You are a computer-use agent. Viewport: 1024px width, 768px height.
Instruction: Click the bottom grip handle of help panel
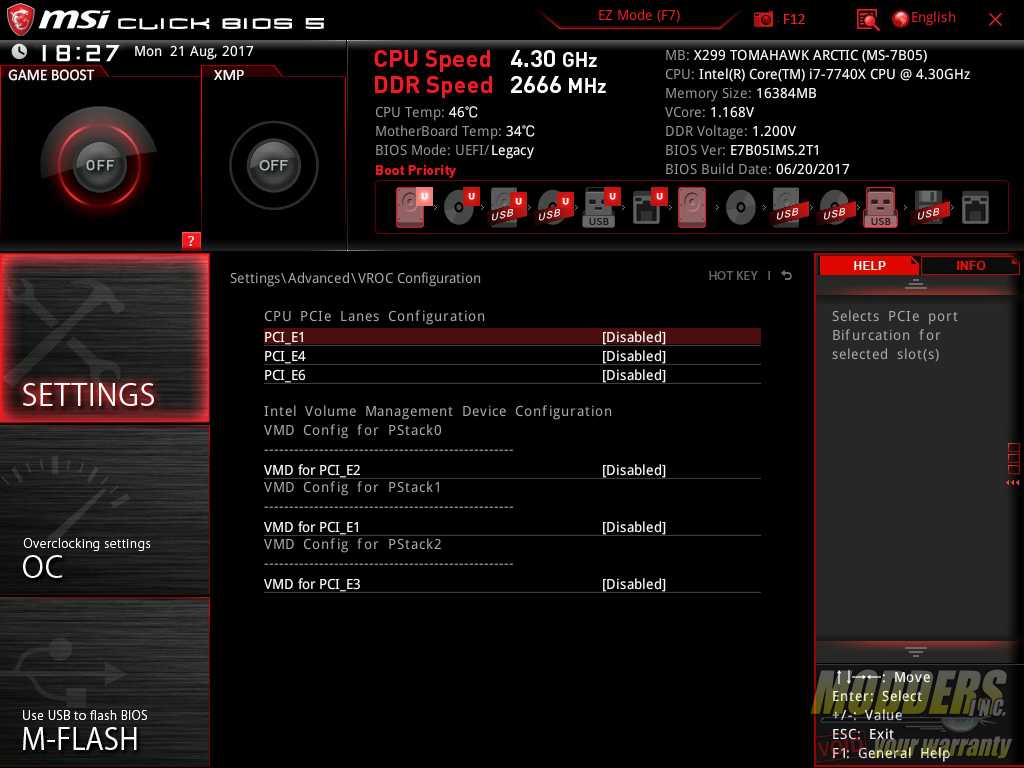(x=916, y=651)
